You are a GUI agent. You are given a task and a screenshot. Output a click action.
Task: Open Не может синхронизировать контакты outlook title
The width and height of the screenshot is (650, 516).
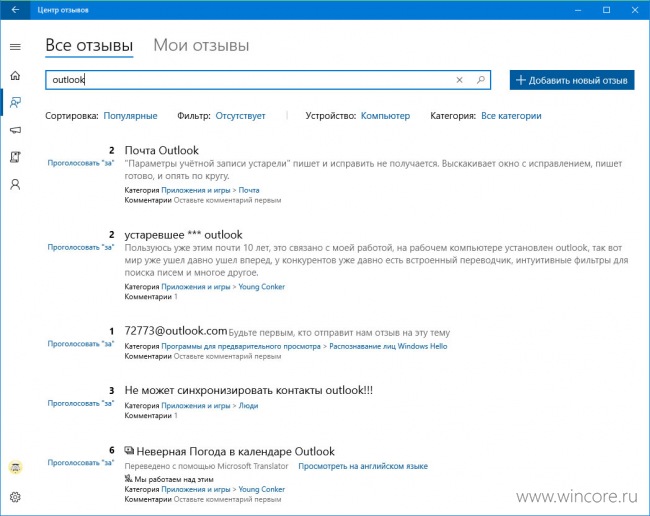[x=249, y=390]
